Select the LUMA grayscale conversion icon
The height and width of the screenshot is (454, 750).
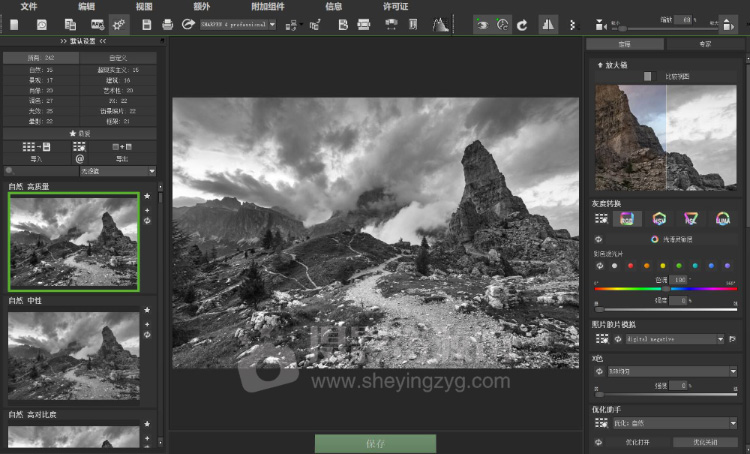tap(722, 218)
